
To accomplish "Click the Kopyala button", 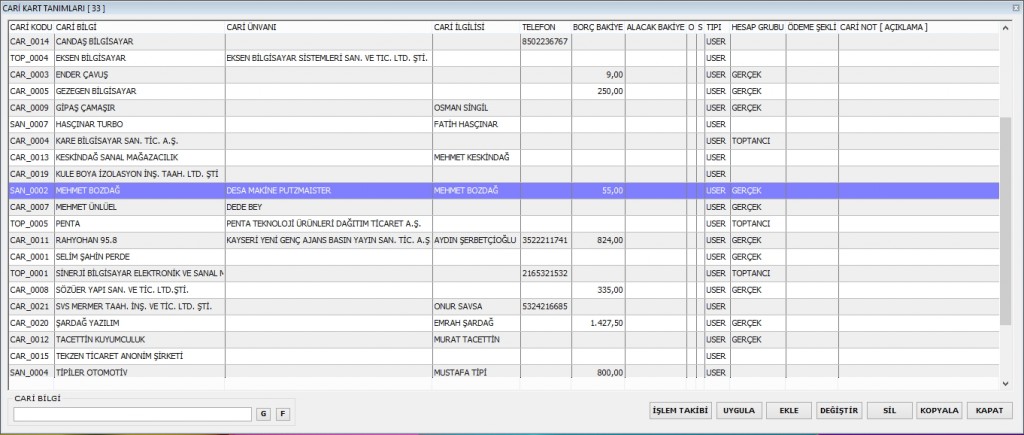I will click(939, 410).
